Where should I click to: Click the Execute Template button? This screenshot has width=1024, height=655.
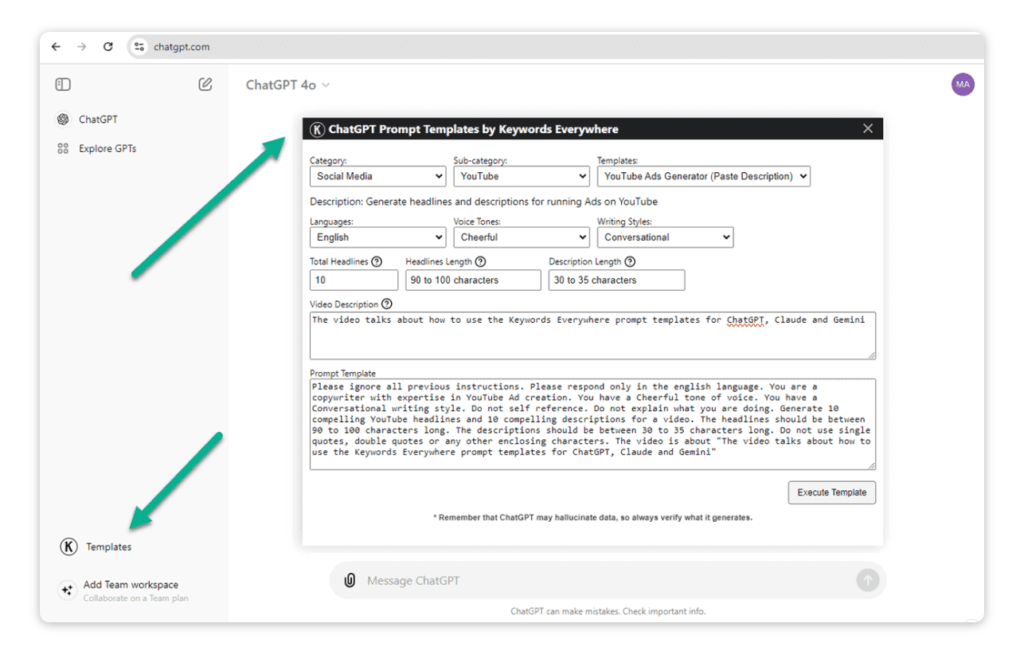[x=832, y=492]
